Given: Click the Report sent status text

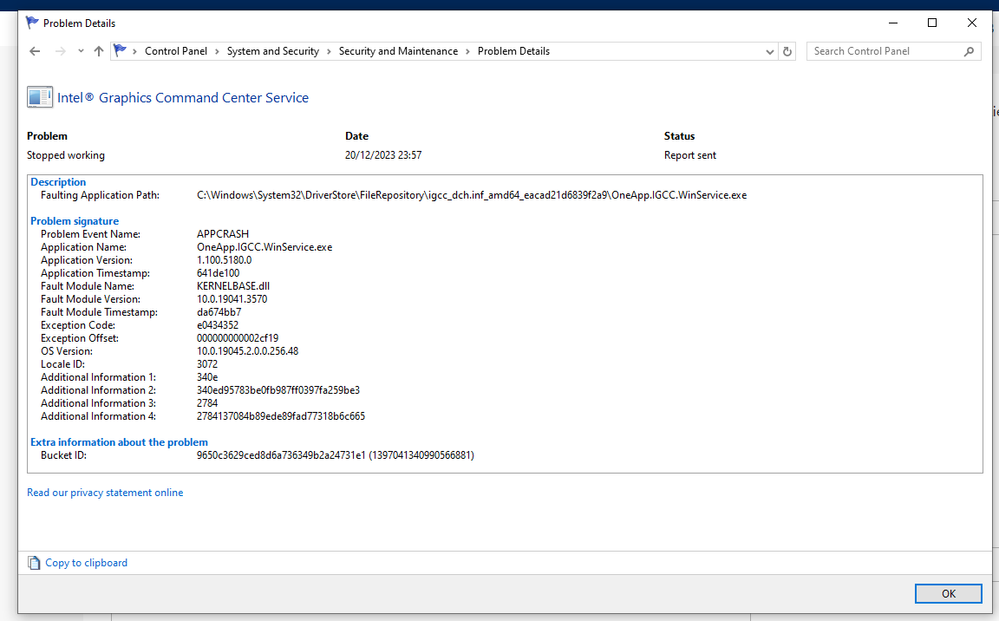Looking at the screenshot, I should [x=690, y=155].
